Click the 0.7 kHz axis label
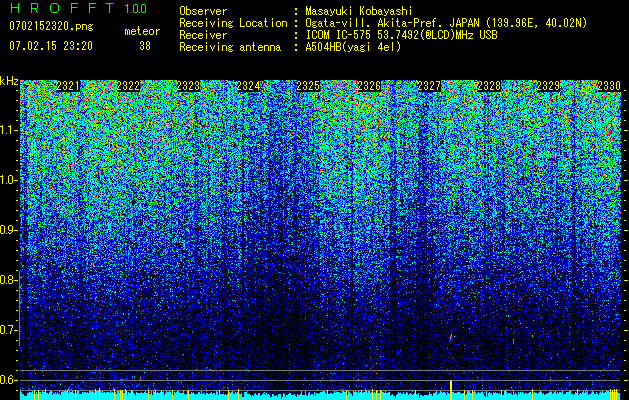This screenshot has height=400, width=629. click(8, 330)
